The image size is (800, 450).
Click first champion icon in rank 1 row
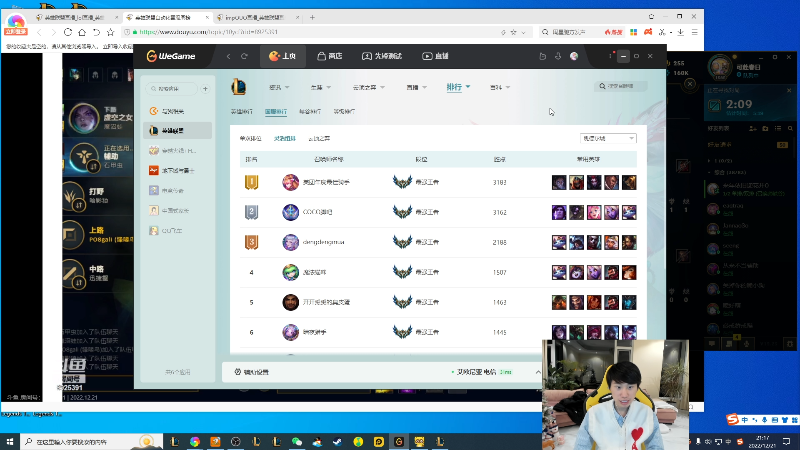(559, 182)
